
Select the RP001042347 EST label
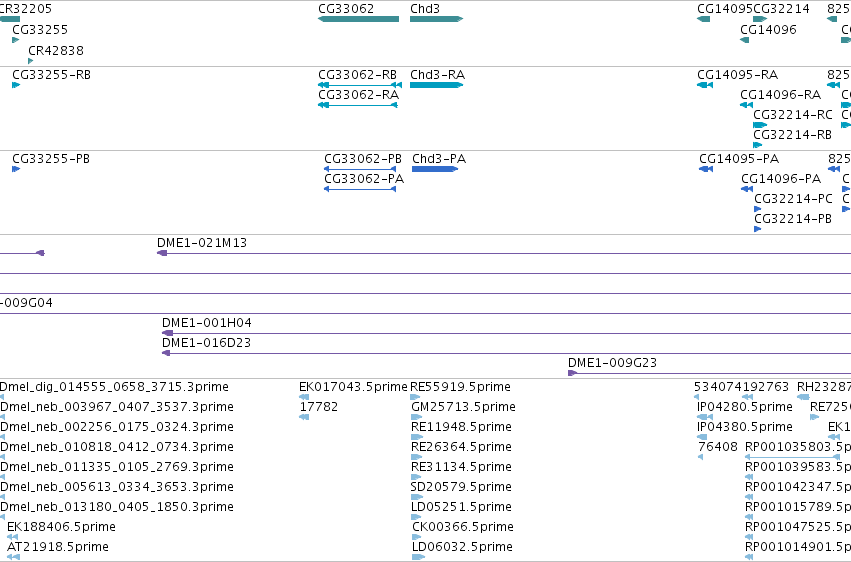798,487
